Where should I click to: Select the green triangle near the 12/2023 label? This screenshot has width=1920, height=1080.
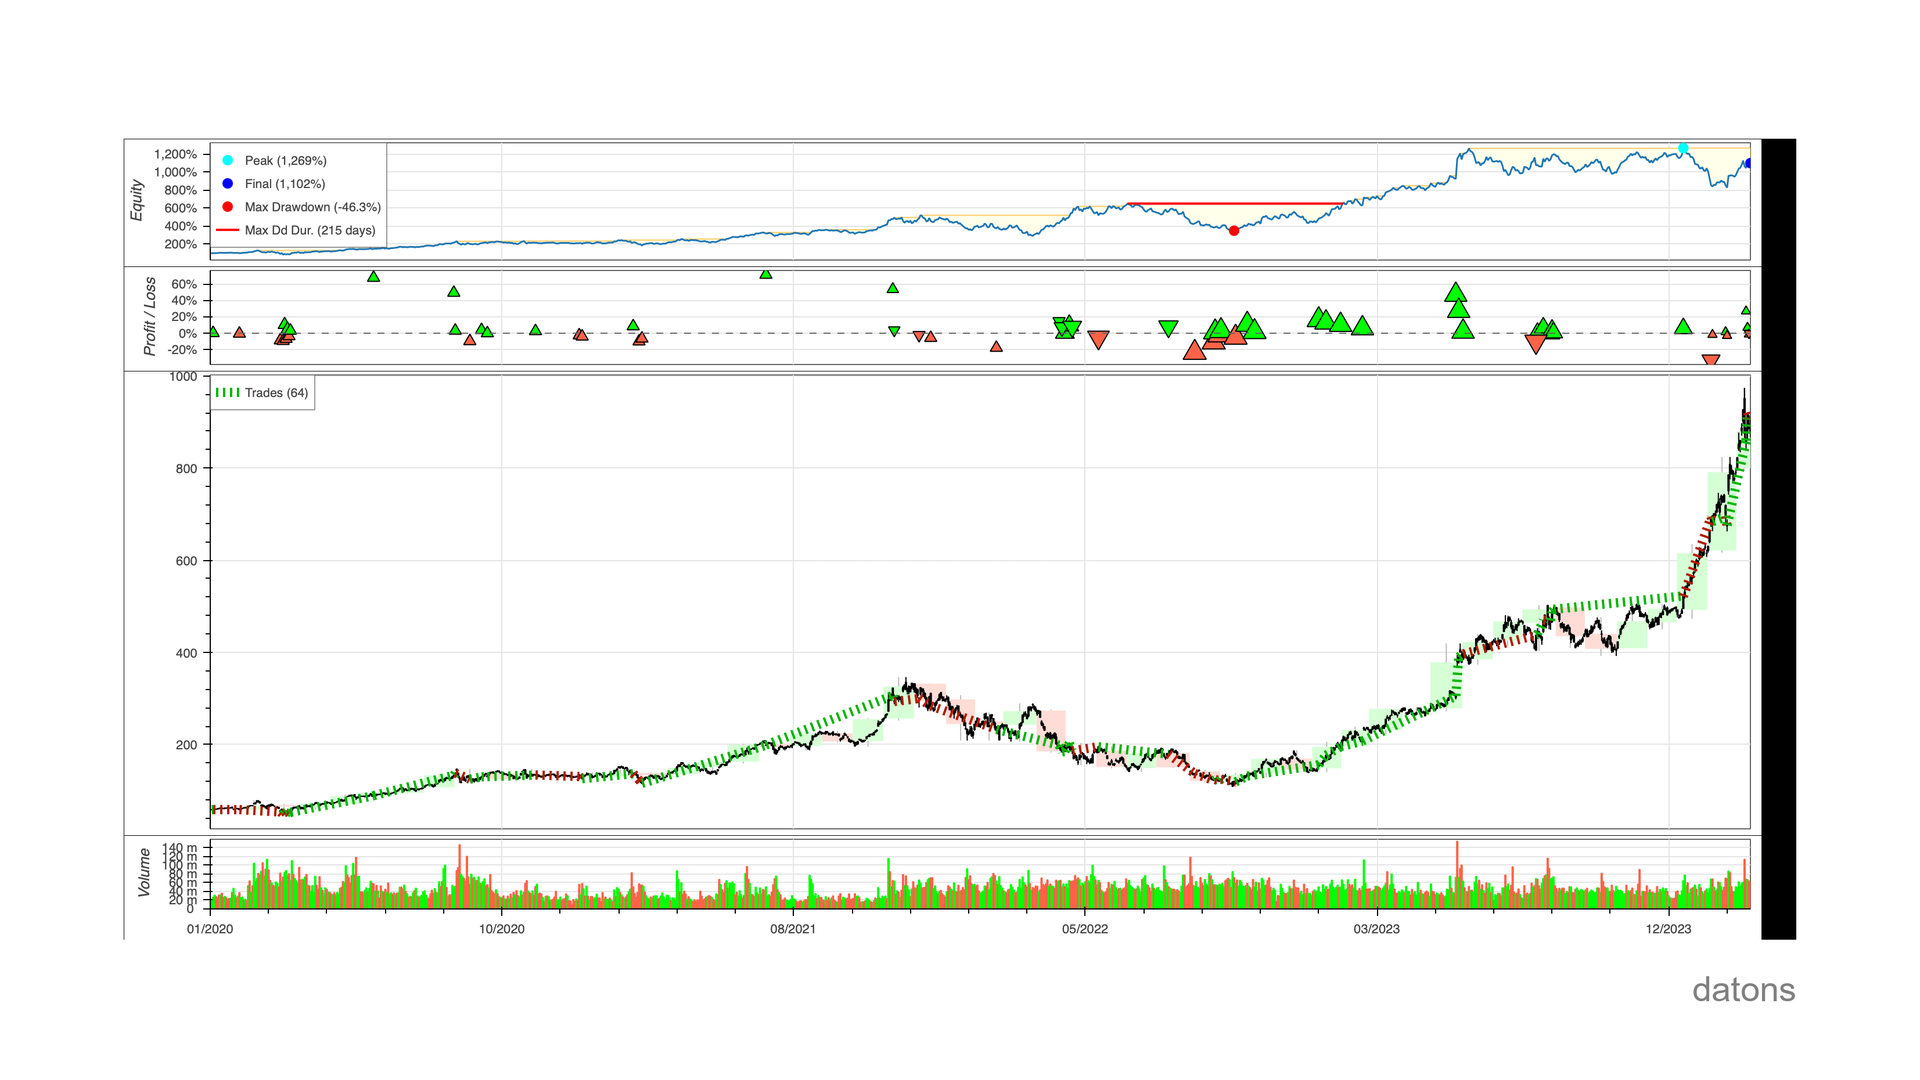click(x=1684, y=326)
